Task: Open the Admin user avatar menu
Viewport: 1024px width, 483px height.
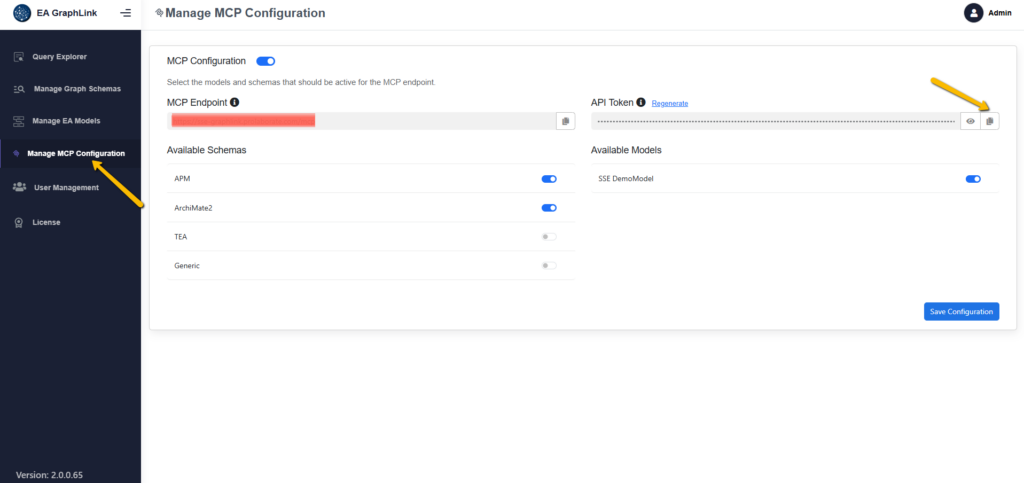Action: point(973,13)
